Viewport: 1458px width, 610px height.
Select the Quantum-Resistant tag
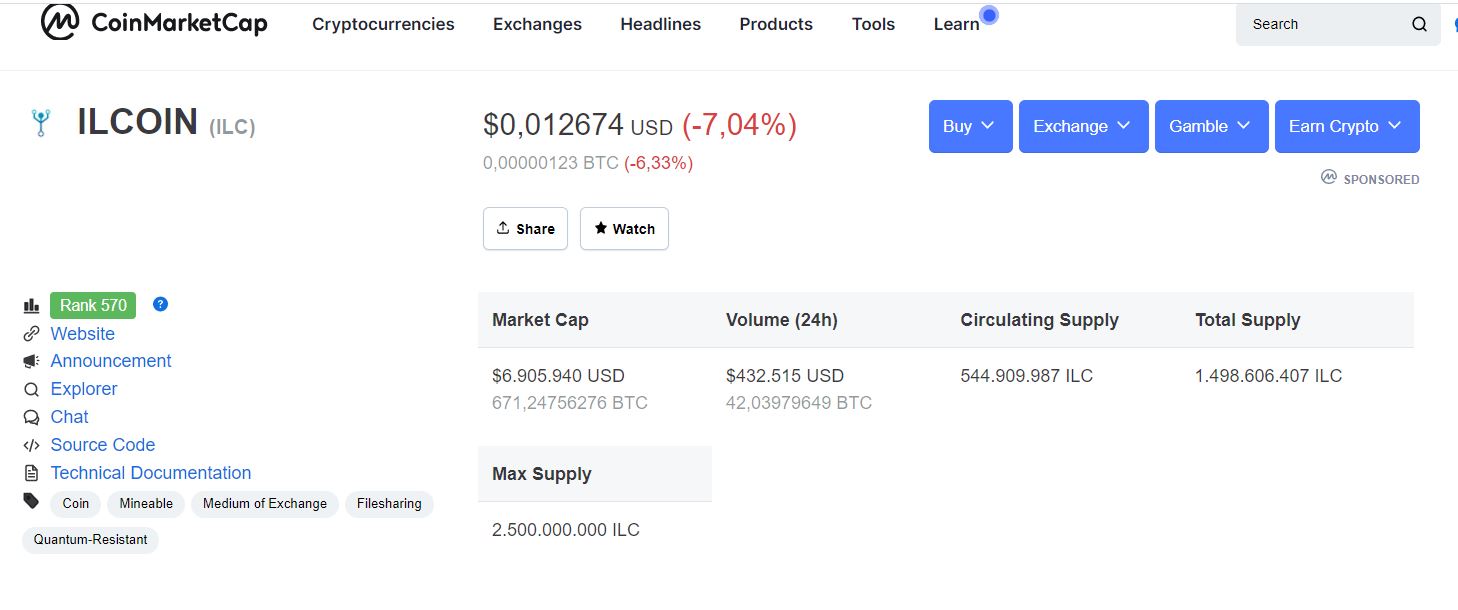point(90,540)
